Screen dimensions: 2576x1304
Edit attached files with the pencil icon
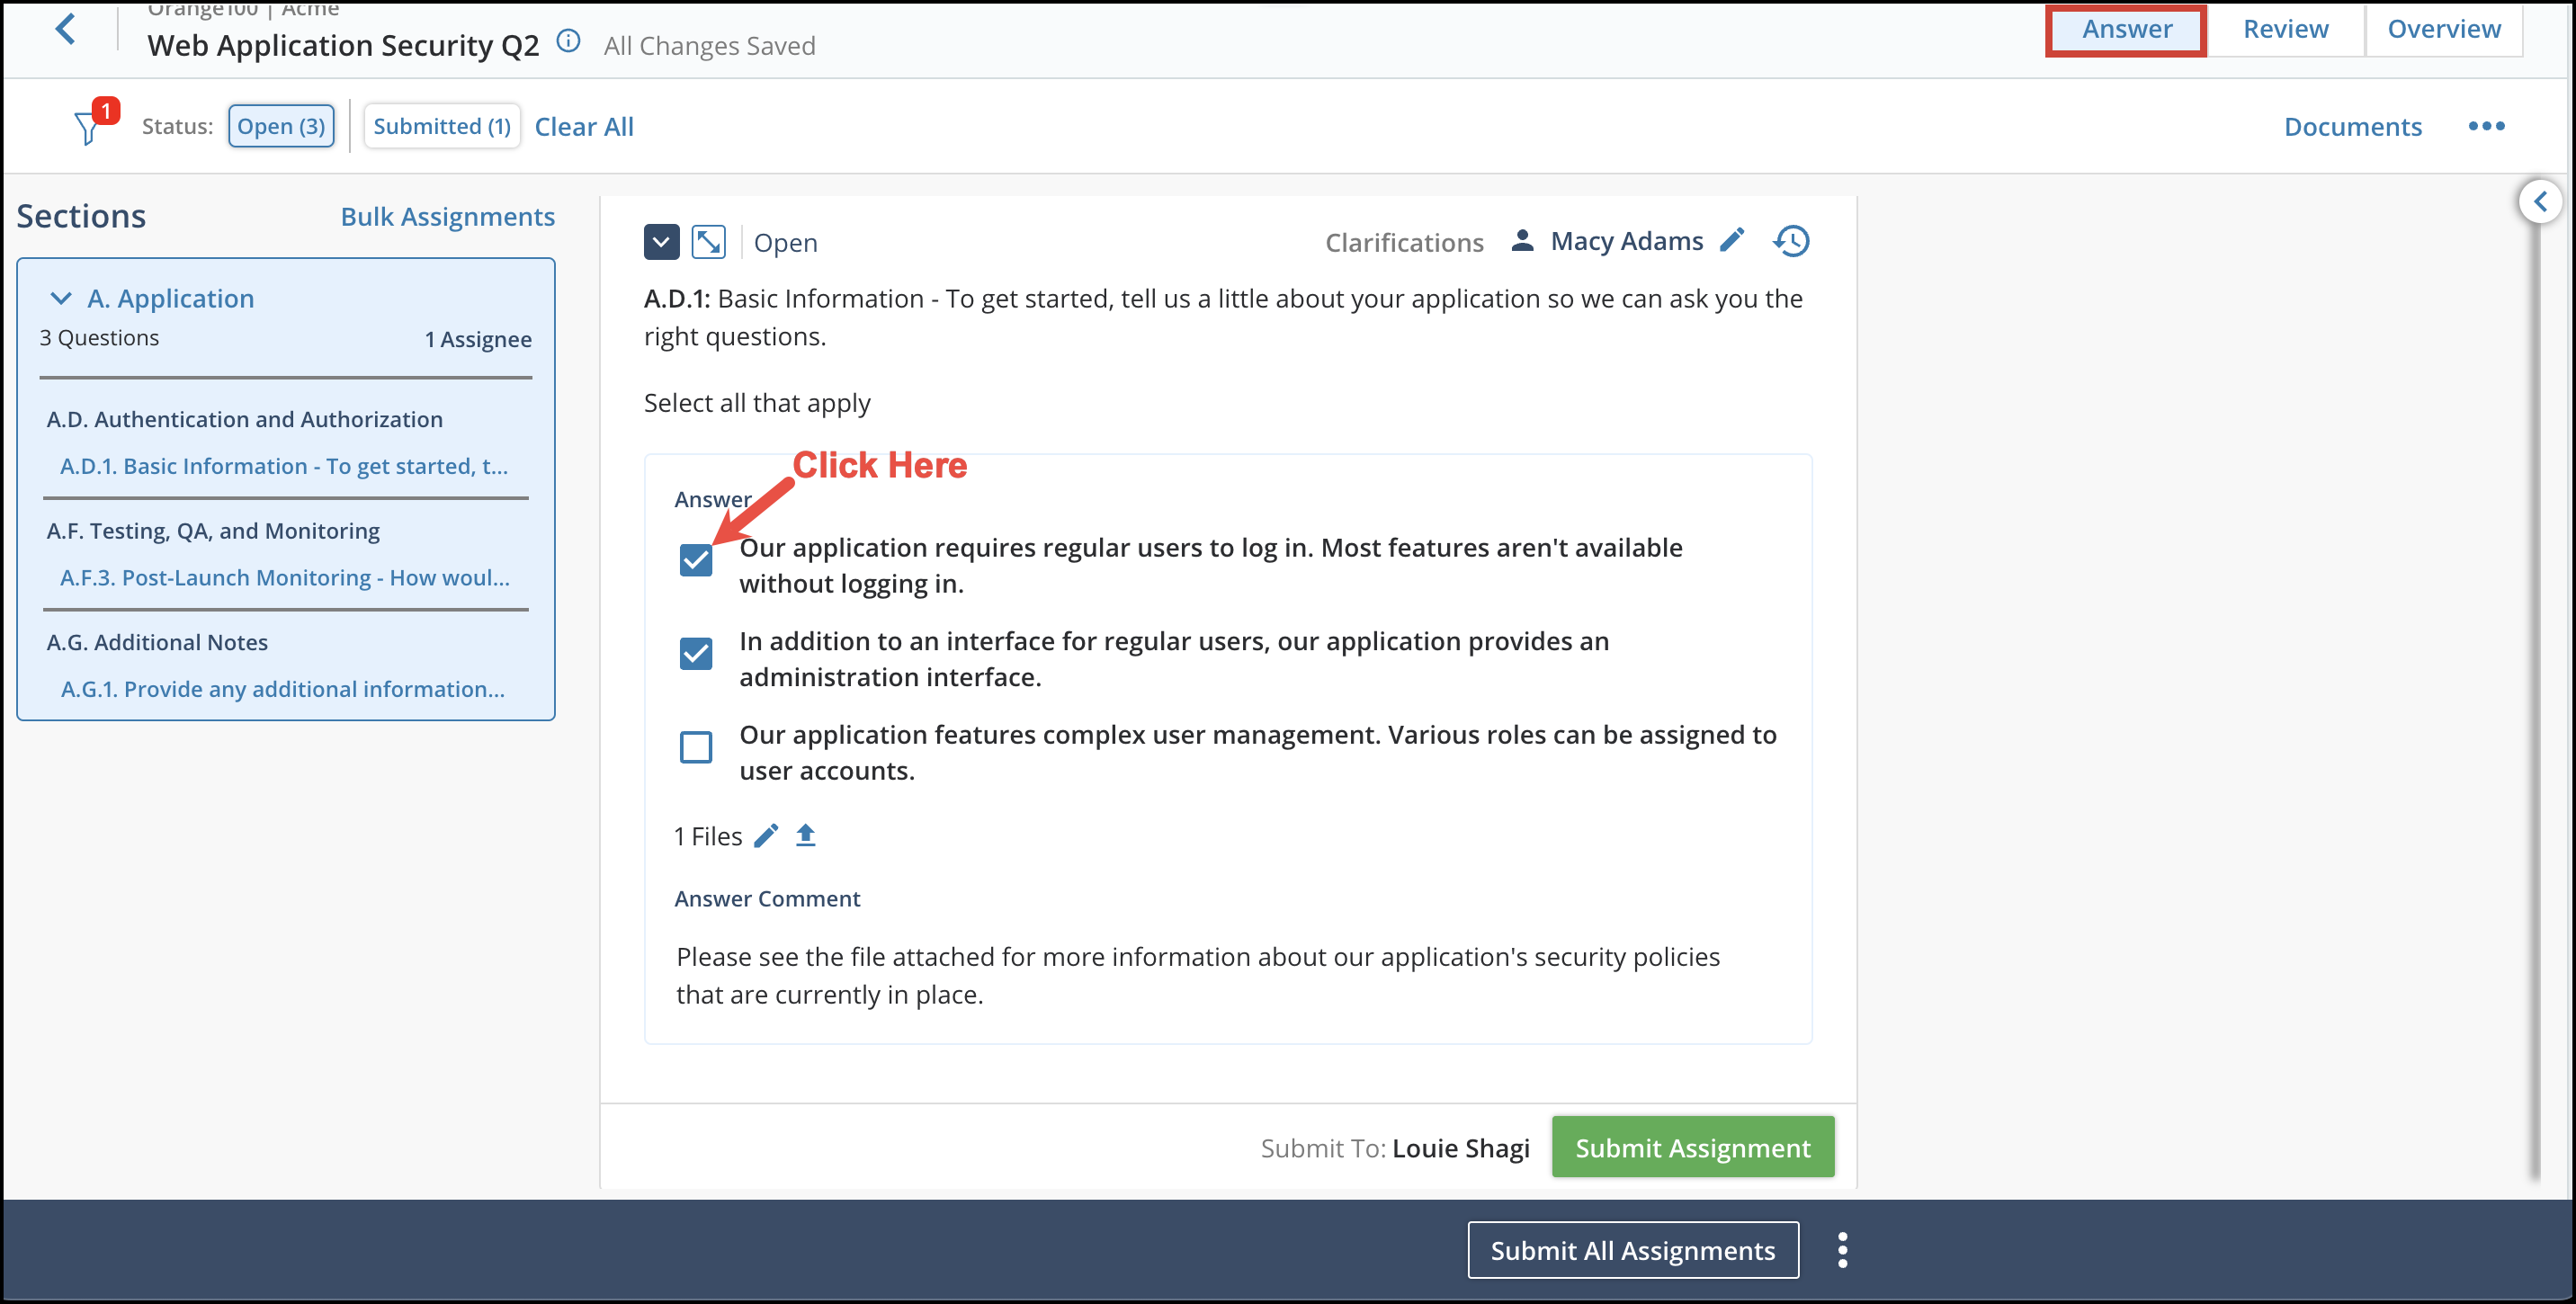point(766,835)
